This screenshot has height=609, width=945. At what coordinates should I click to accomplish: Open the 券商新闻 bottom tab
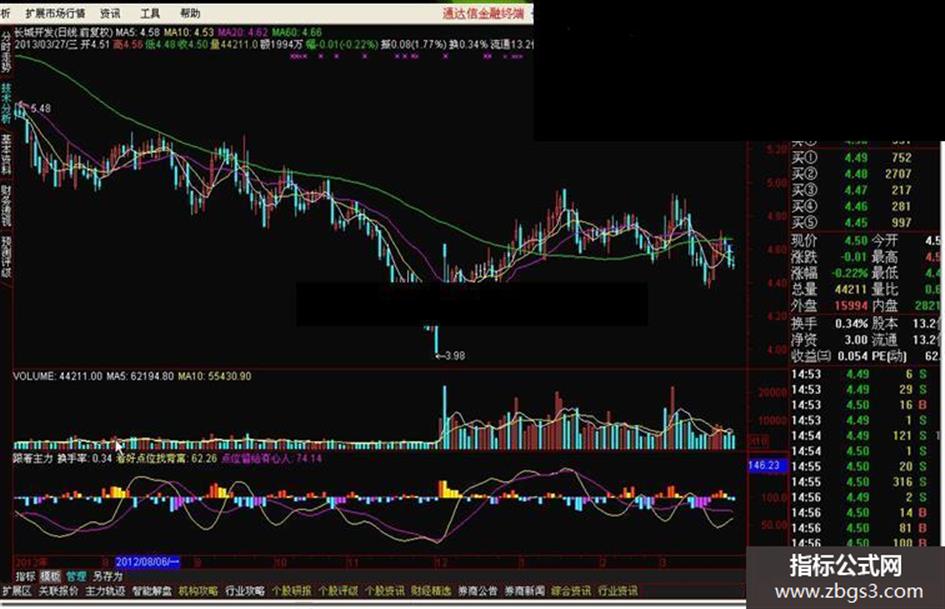524,591
